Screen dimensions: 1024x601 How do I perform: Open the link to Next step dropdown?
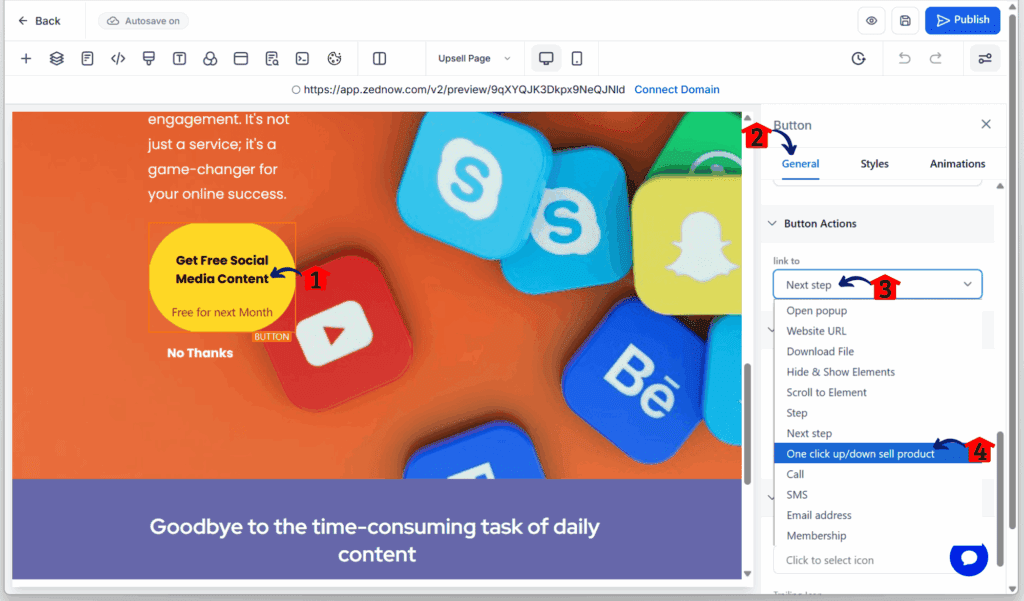878,285
